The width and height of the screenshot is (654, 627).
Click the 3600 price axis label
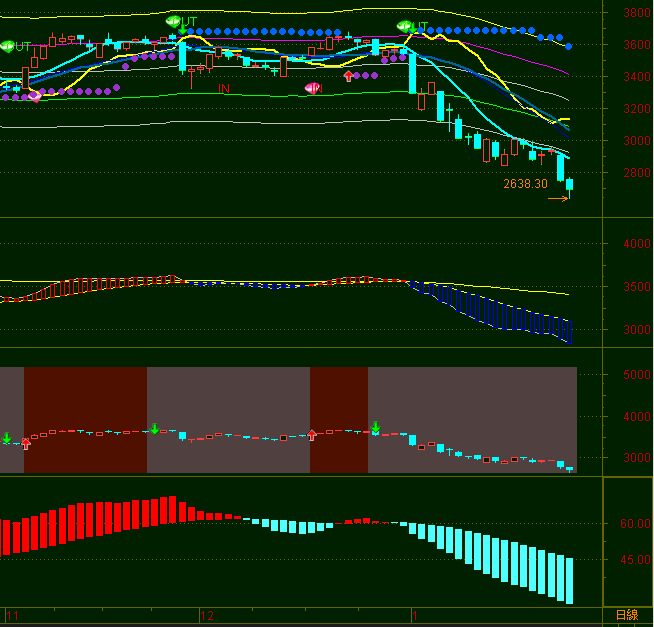pyautogui.click(x=636, y=45)
